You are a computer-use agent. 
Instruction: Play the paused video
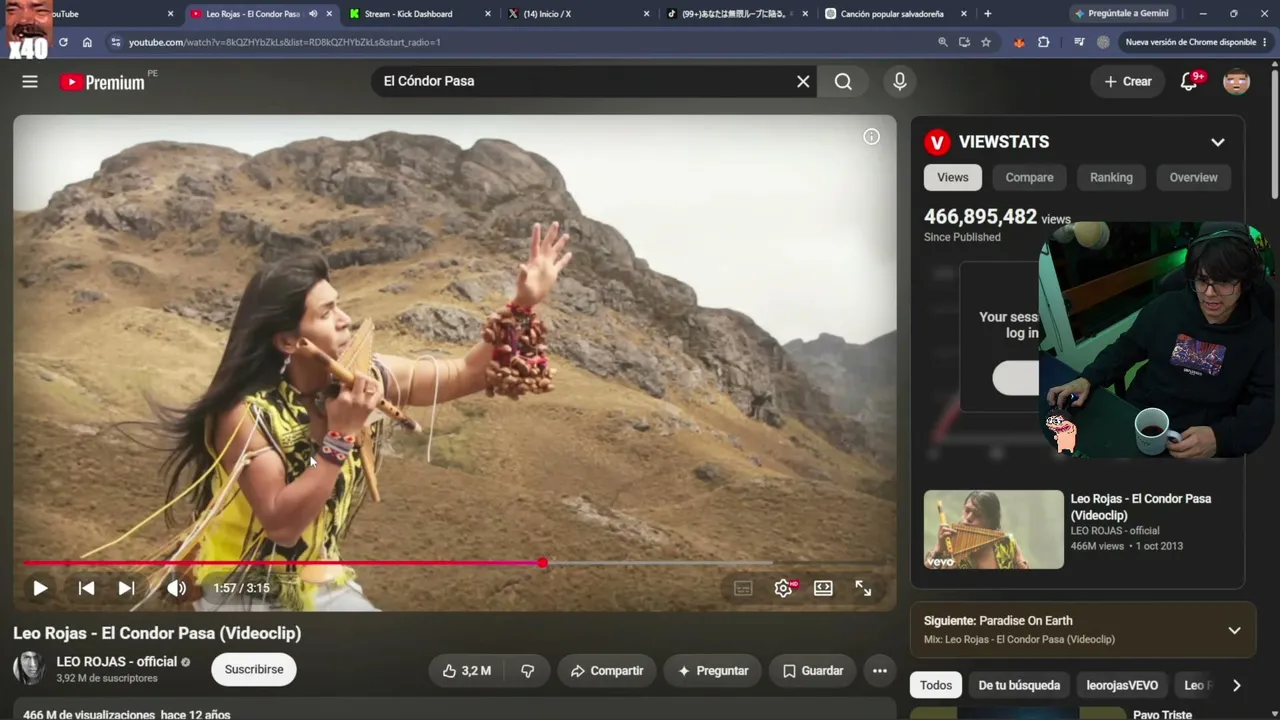(x=40, y=588)
